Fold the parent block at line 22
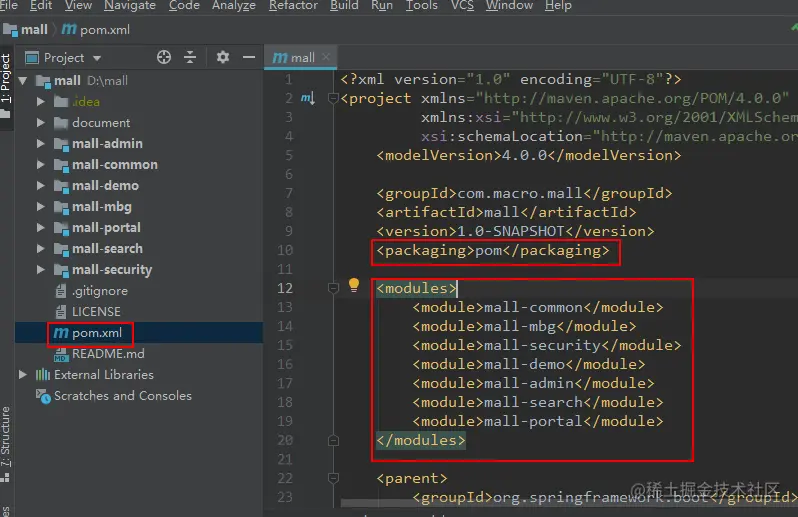 click(333, 478)
